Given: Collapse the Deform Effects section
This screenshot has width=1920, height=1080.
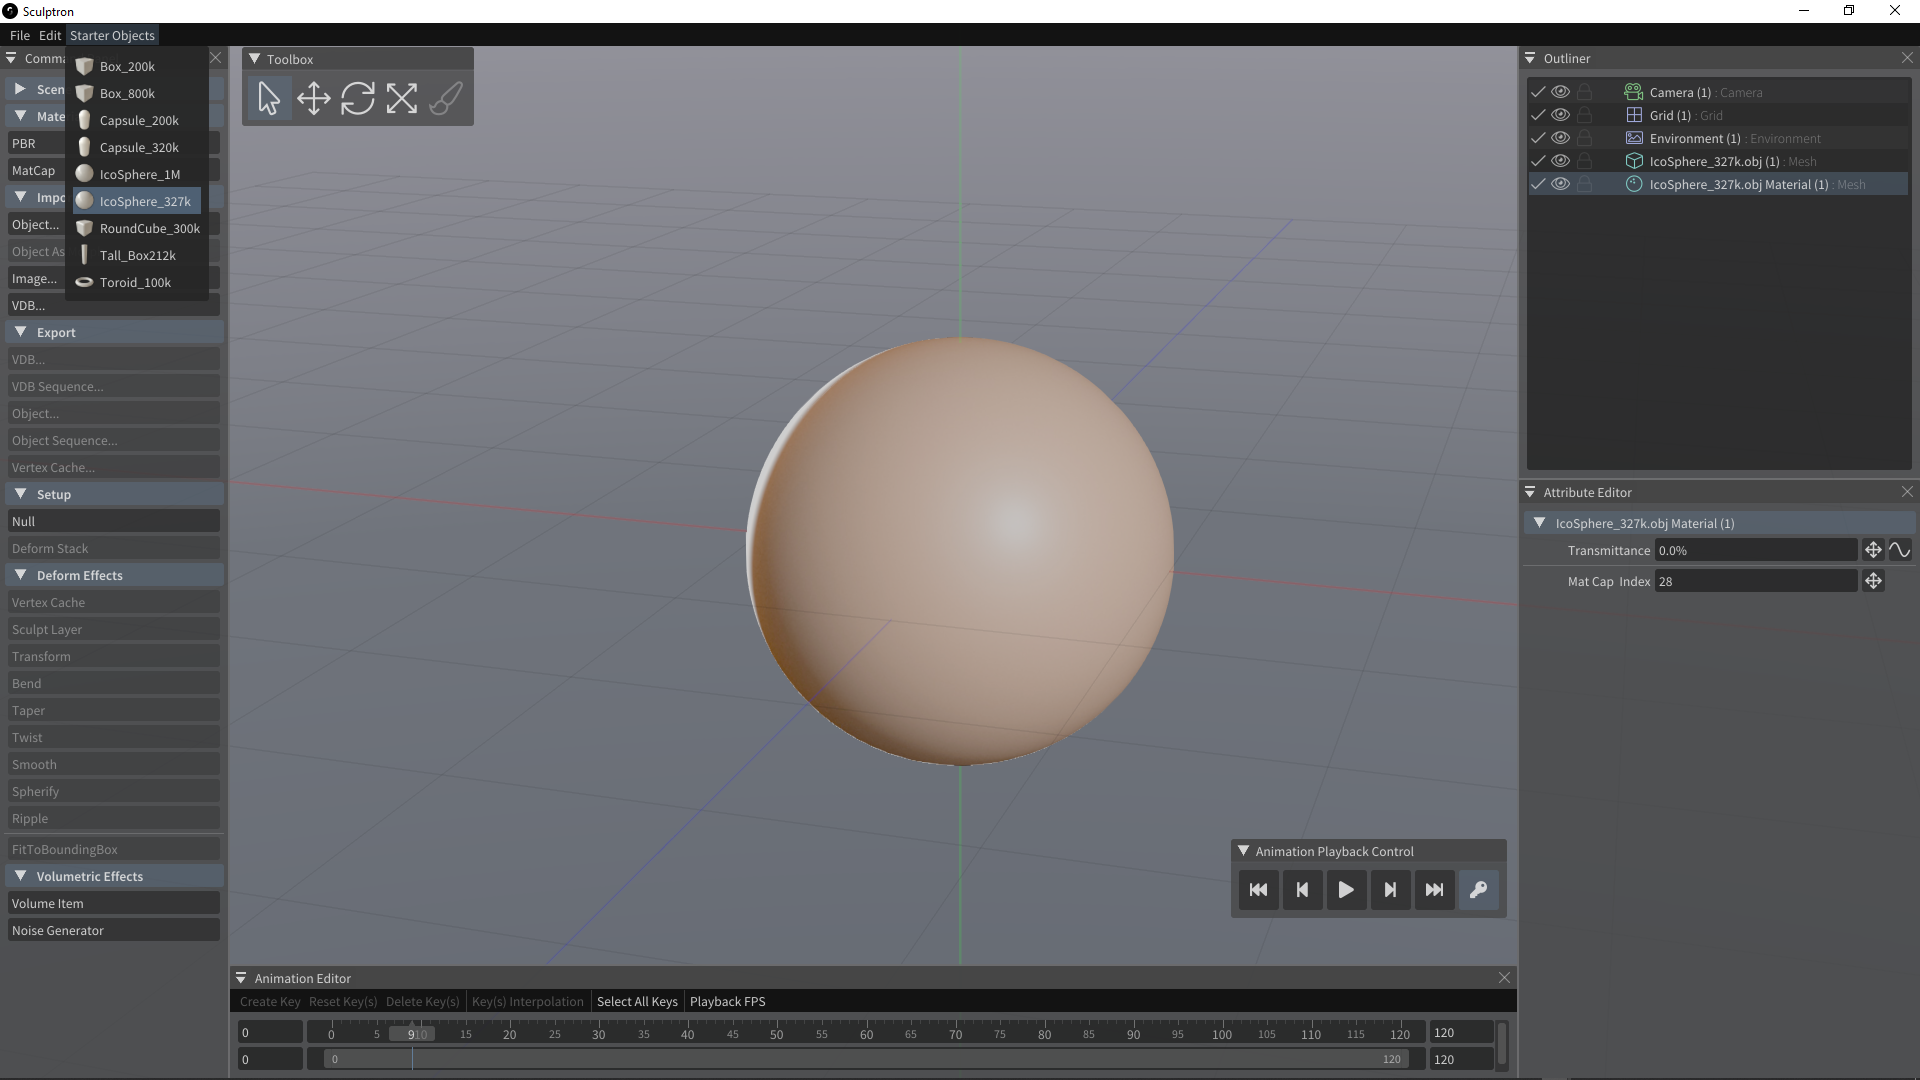Looking at the screenshot, I should [x=20, y=575].
